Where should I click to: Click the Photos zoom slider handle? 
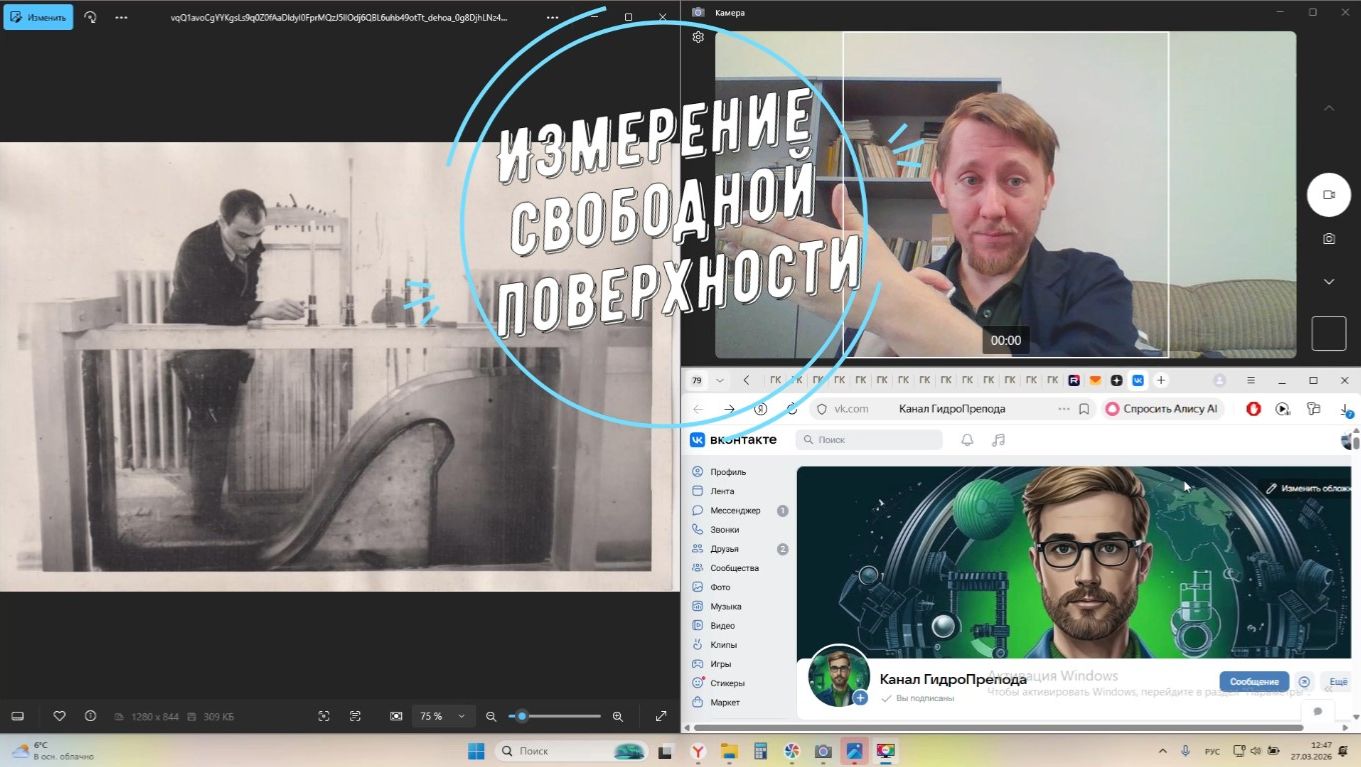click(521, 716)
